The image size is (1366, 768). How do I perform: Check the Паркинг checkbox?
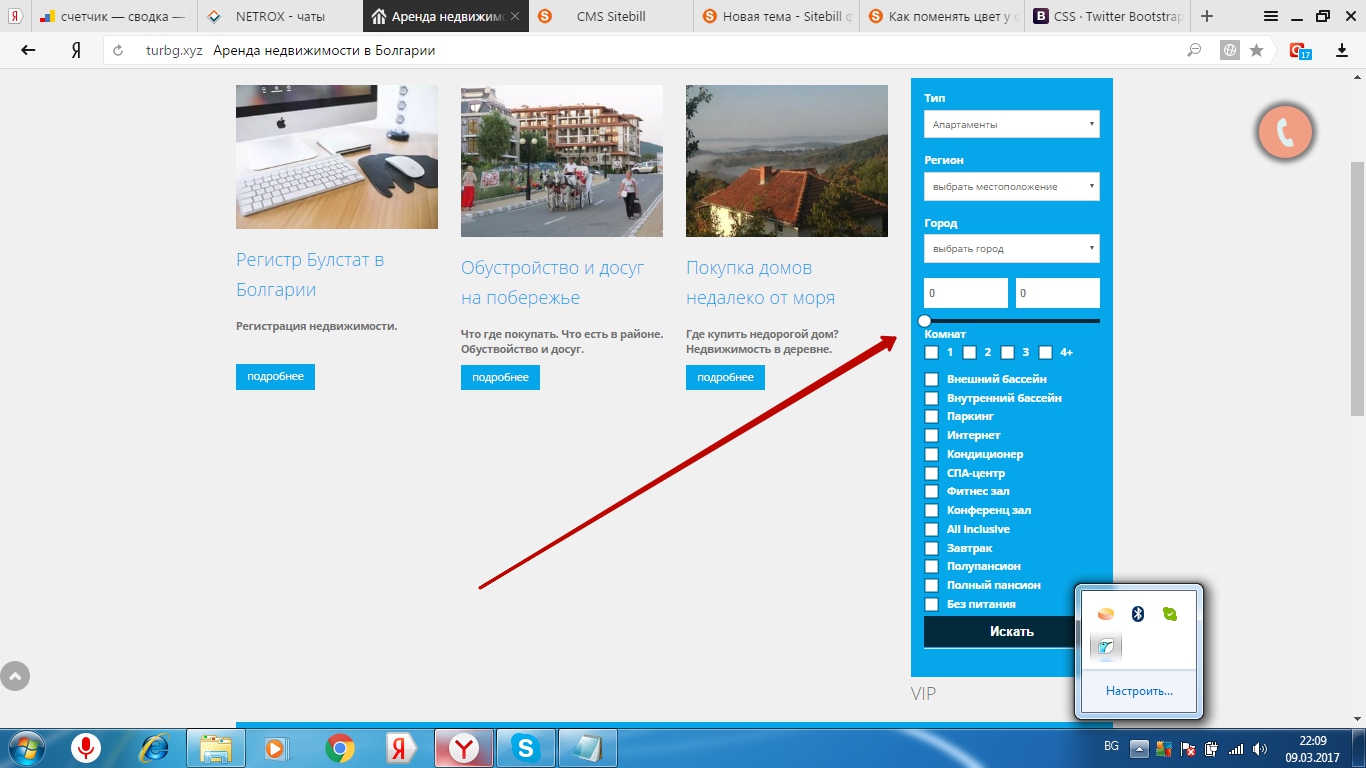pyautogui.click(x=932, y=416)
